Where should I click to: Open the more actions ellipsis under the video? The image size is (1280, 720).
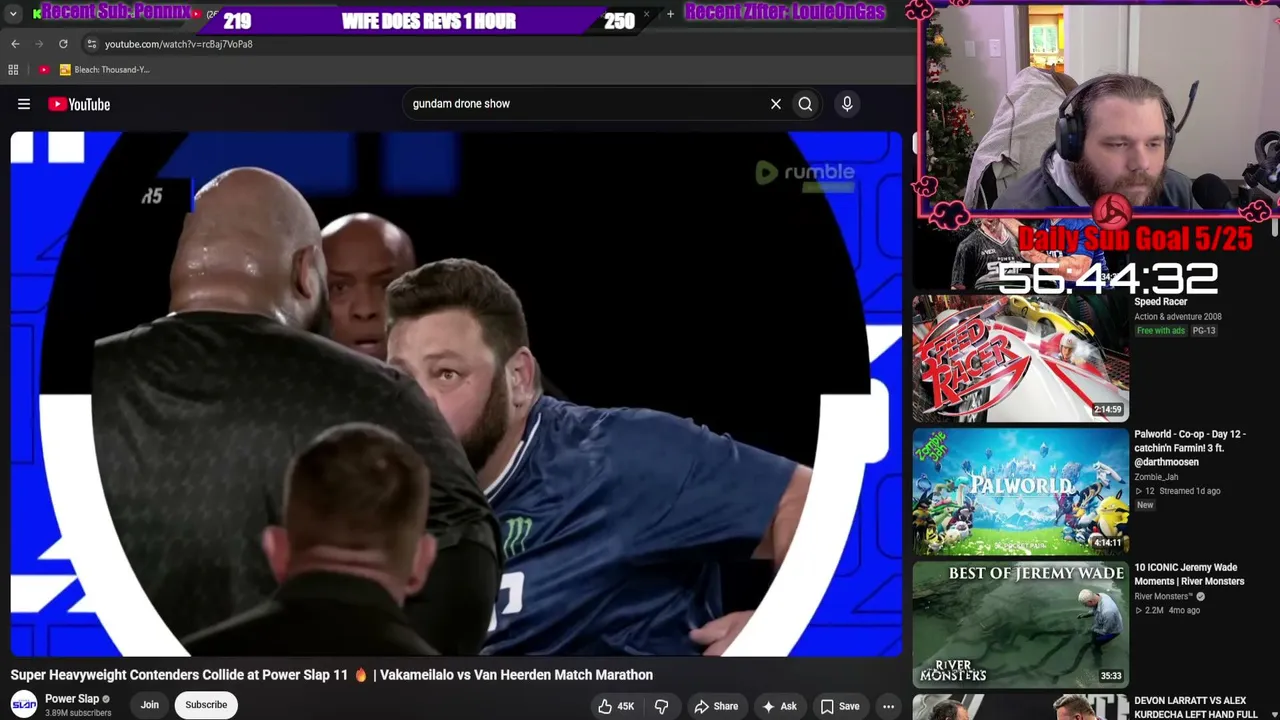(x=888, y=707)
